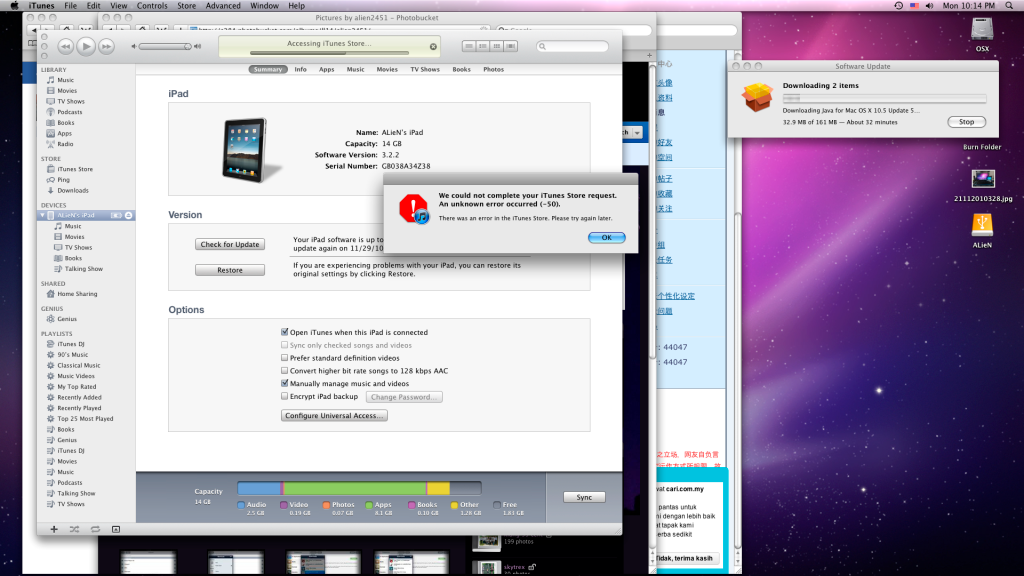Image resolution: width=1024 pixels, height=576 pixels.
Task: Dismiss the error dialog with OK
Action: tap(606, 237)
